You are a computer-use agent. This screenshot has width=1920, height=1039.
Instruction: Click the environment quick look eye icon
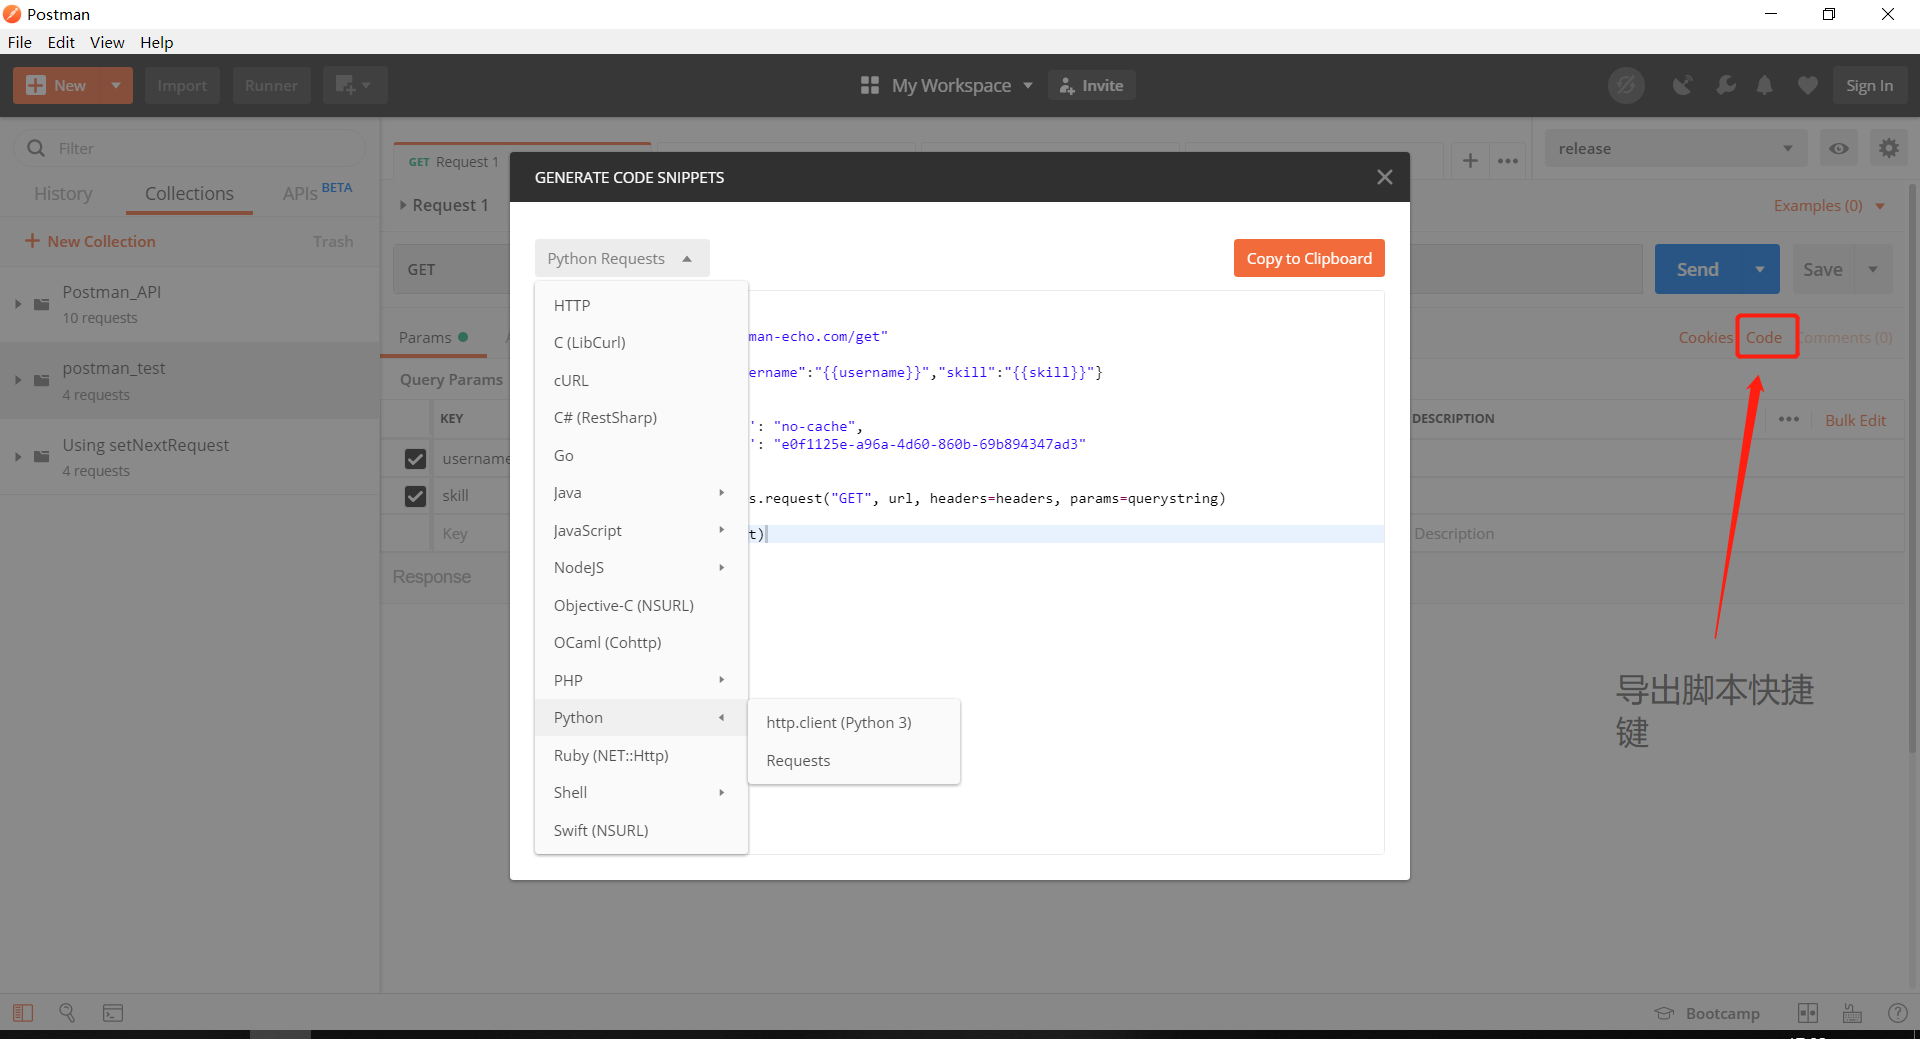click(1838, 148)
